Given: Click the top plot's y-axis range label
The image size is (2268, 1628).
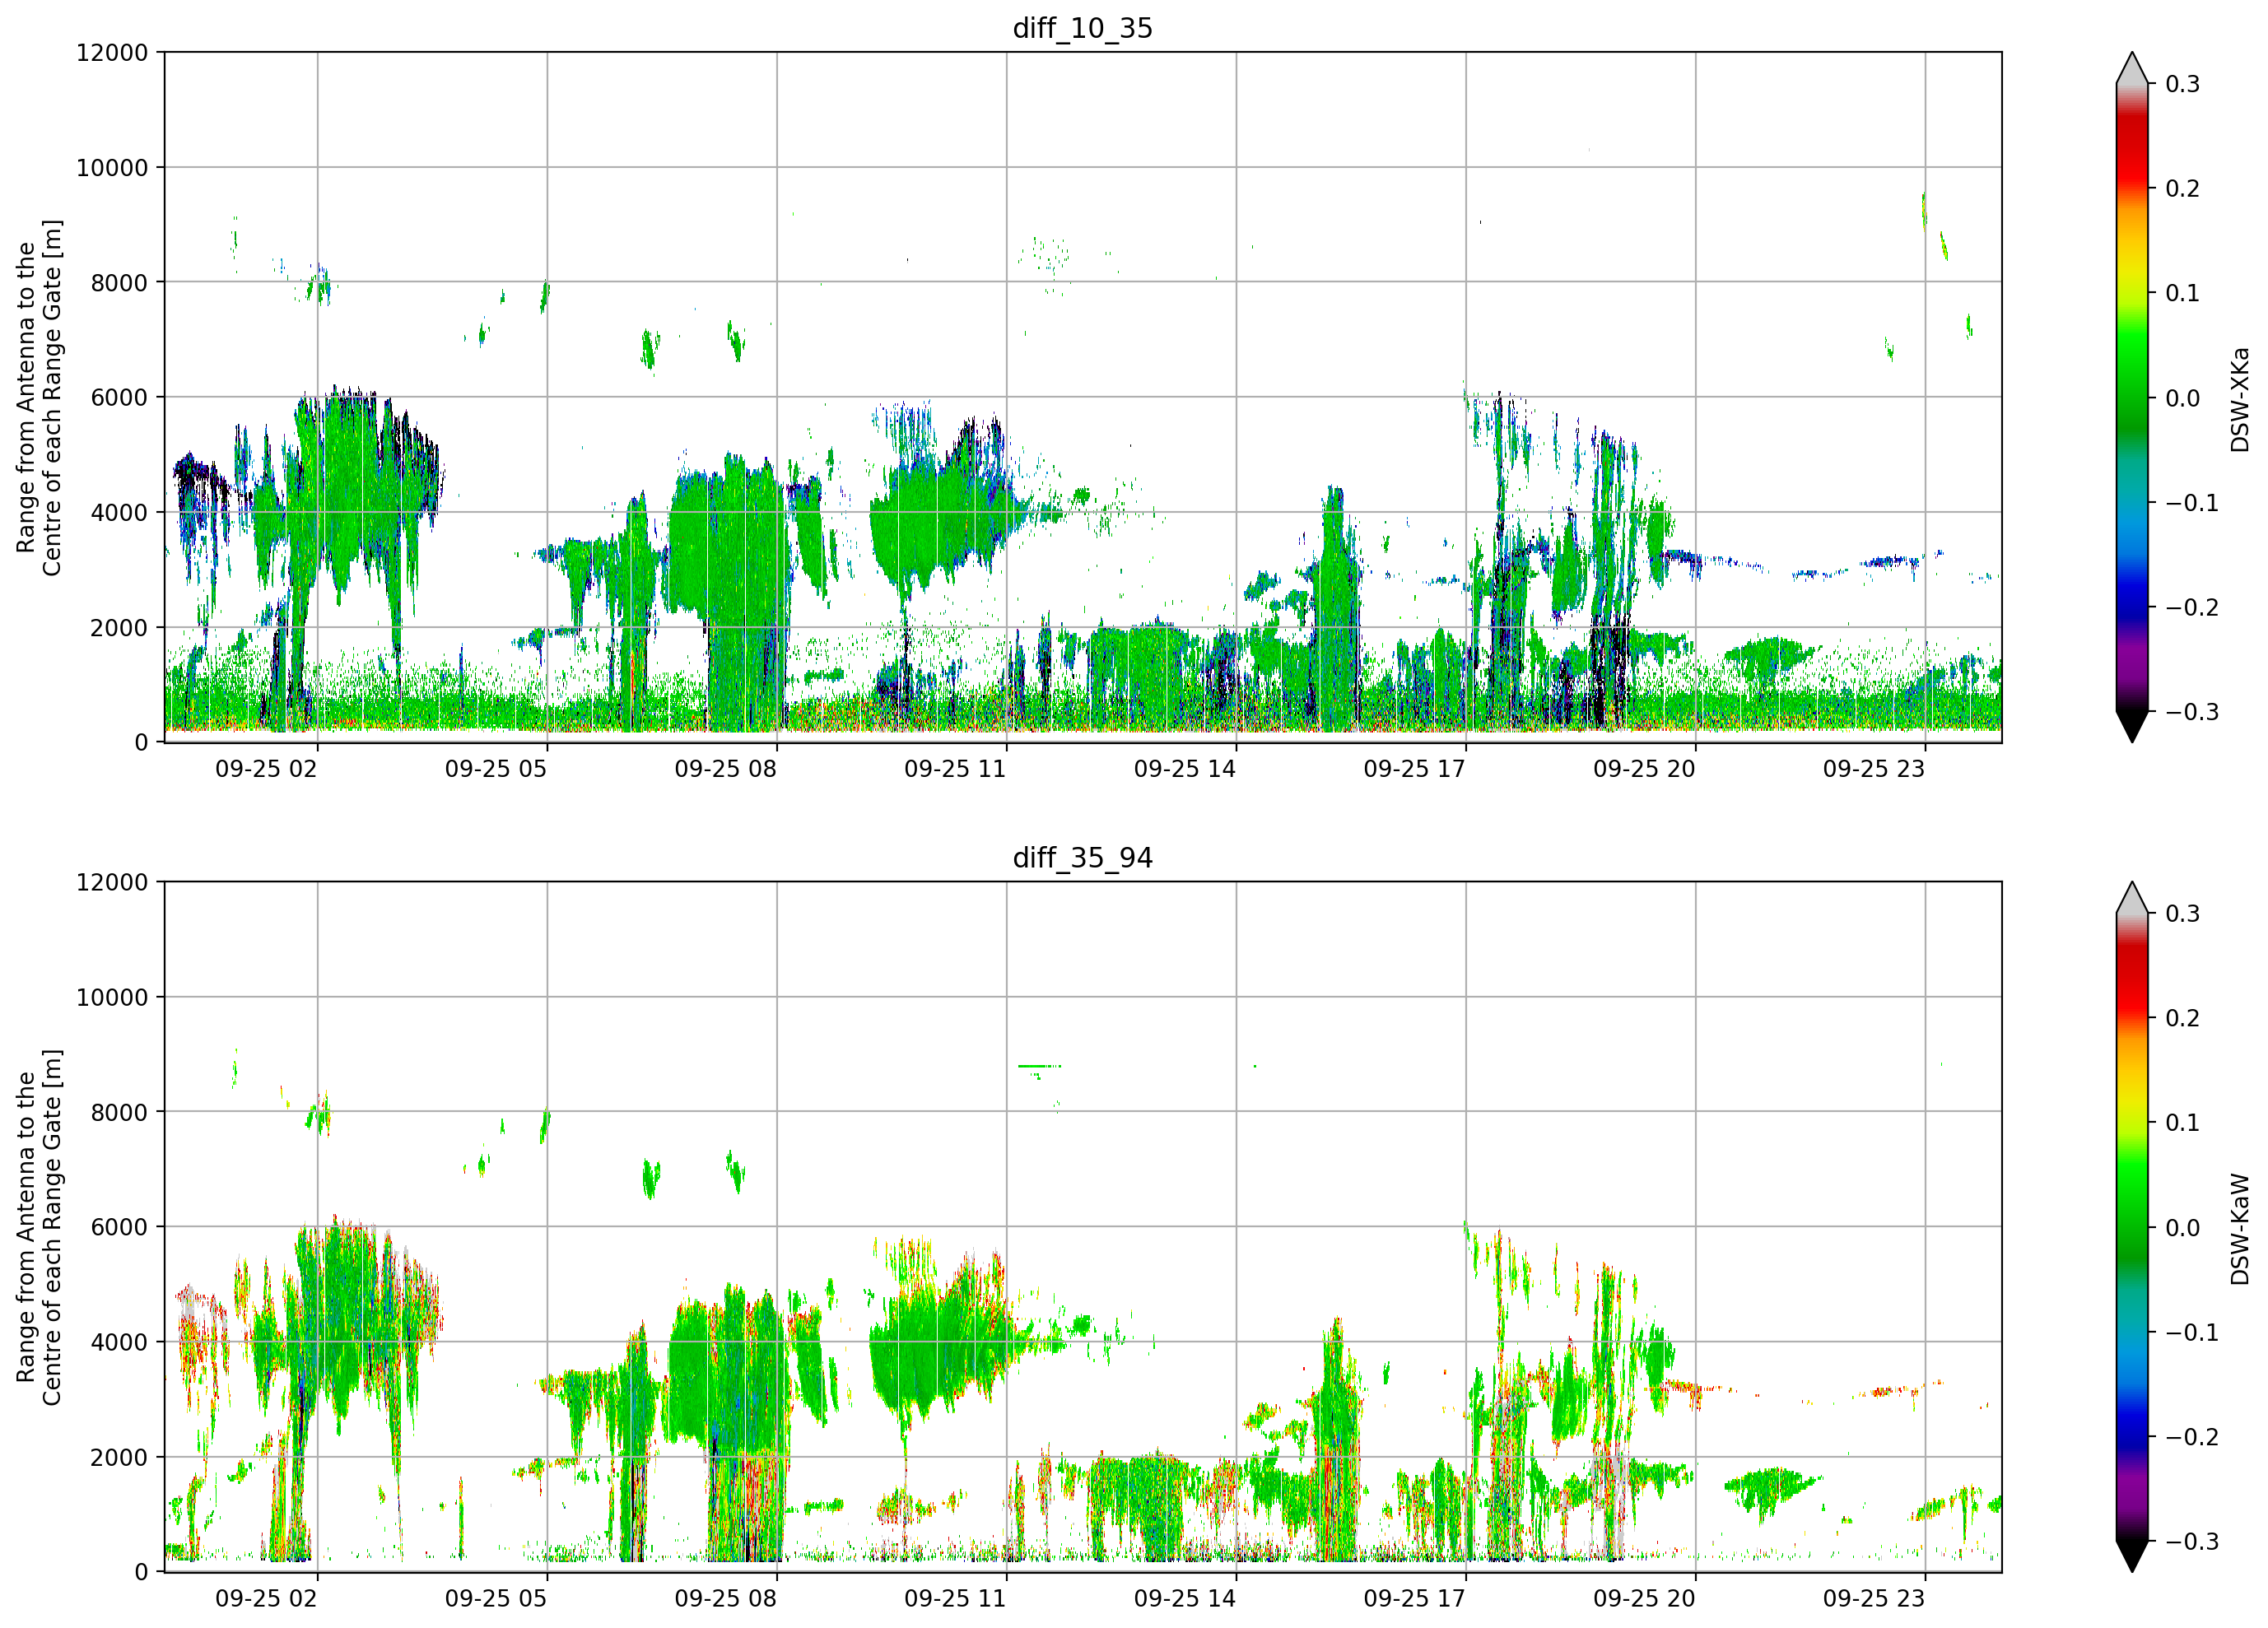Looking at the screenshot, I should 39,397.
